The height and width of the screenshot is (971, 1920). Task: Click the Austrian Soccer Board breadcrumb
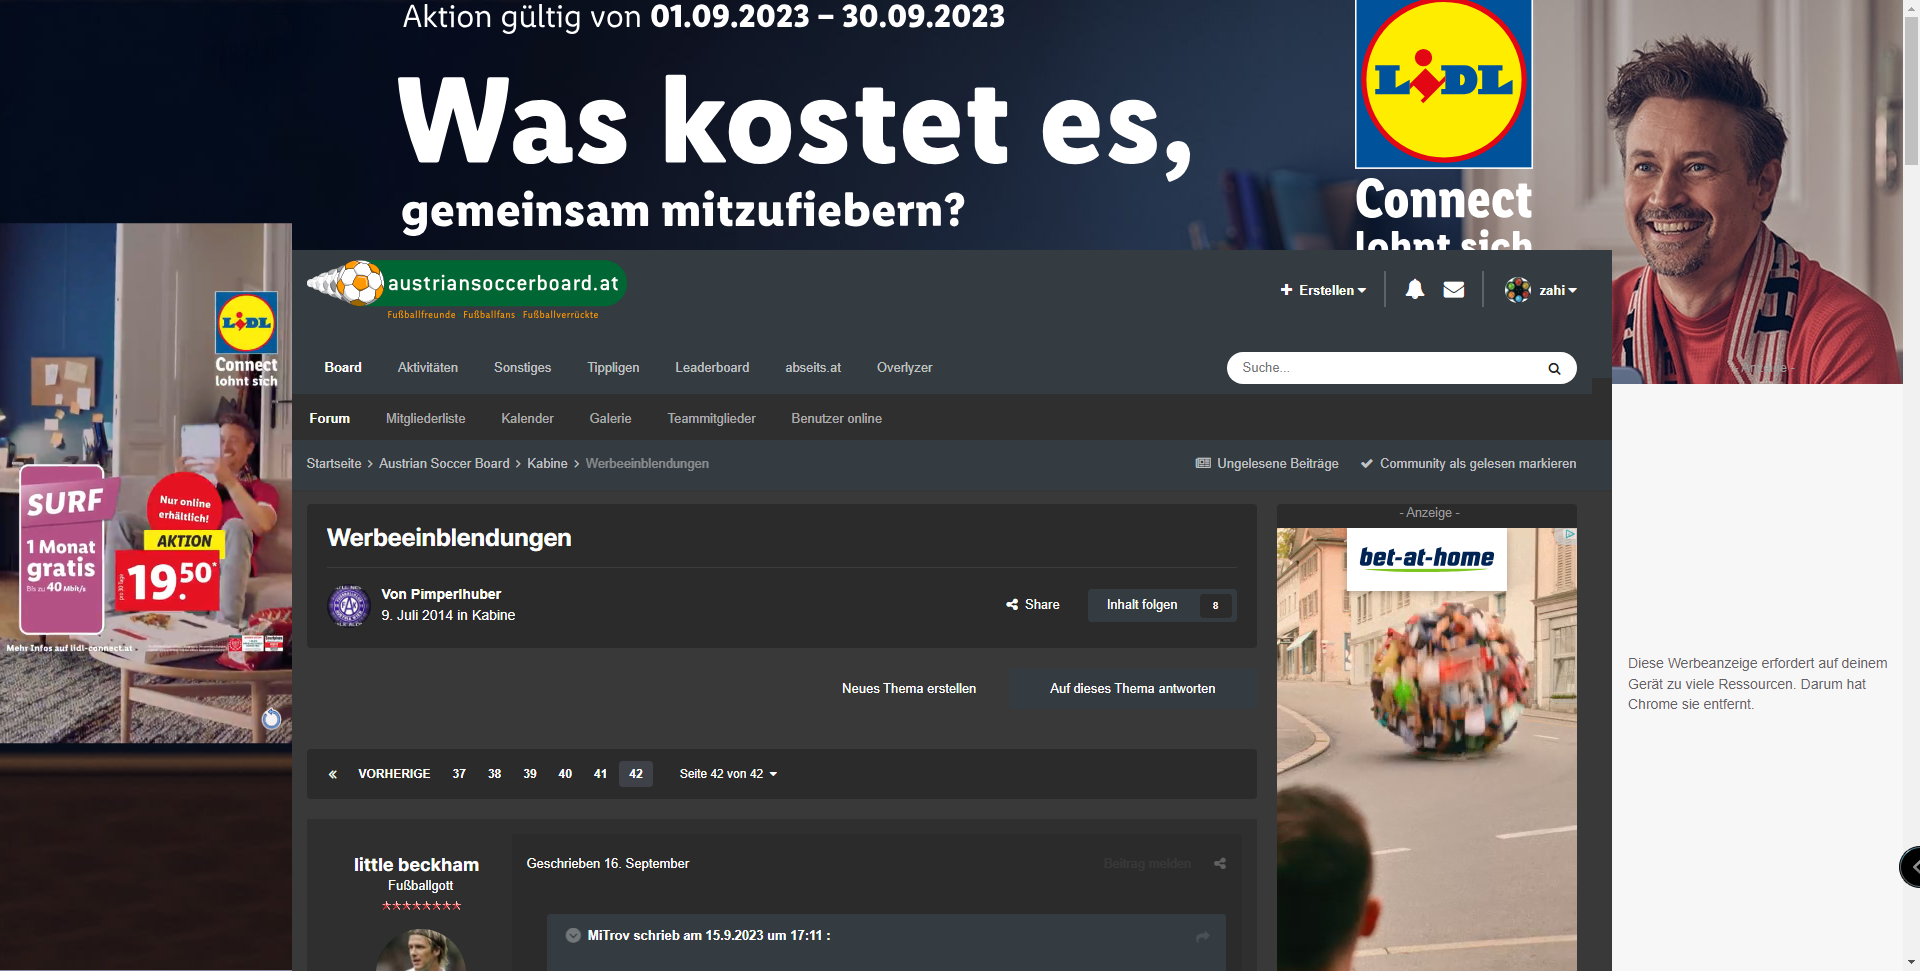click(444, 464)
